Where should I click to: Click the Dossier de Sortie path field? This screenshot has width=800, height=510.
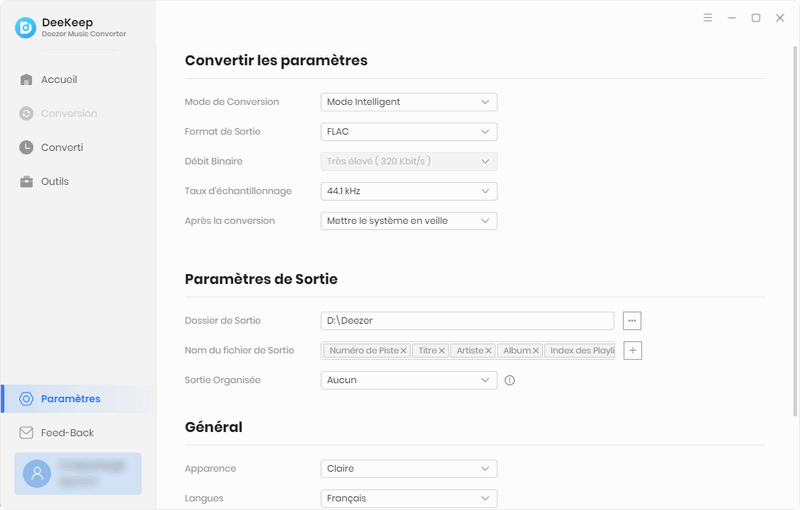click(x=467, y=321)
